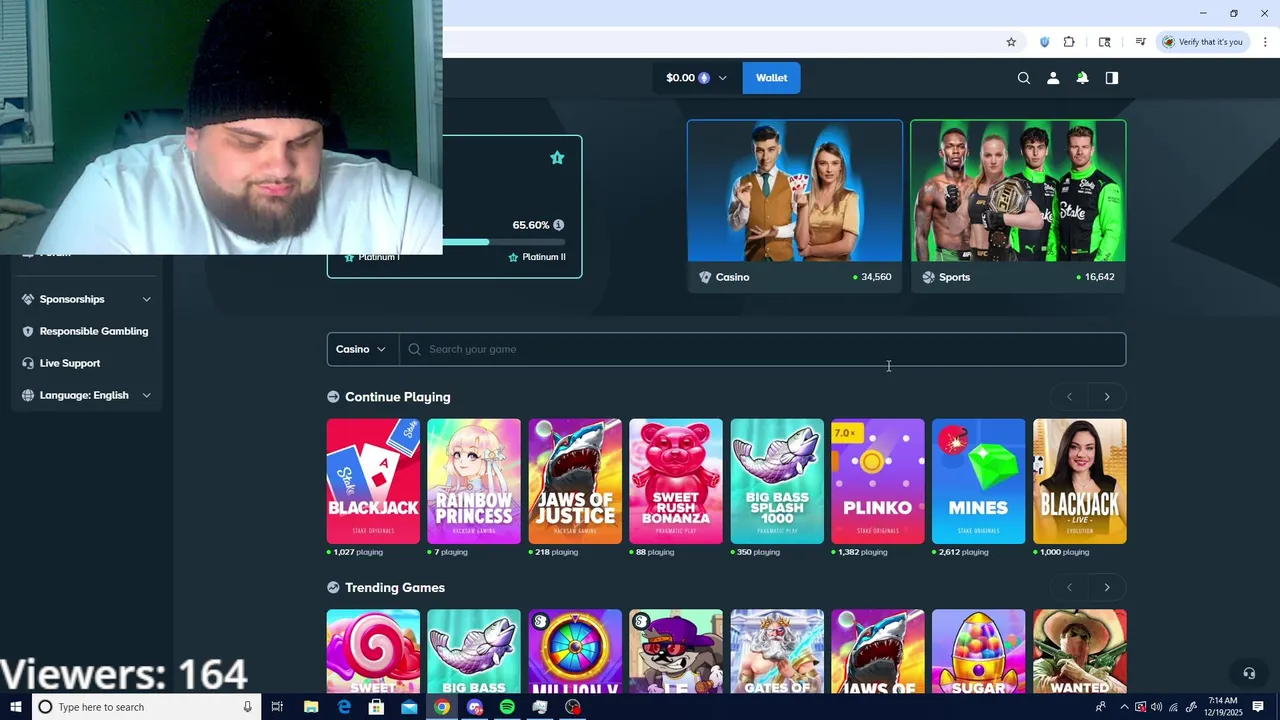Open the Le Bandit raccoon trending game
The height and width of the screenshot is (720, 1280).
[676, 651]
